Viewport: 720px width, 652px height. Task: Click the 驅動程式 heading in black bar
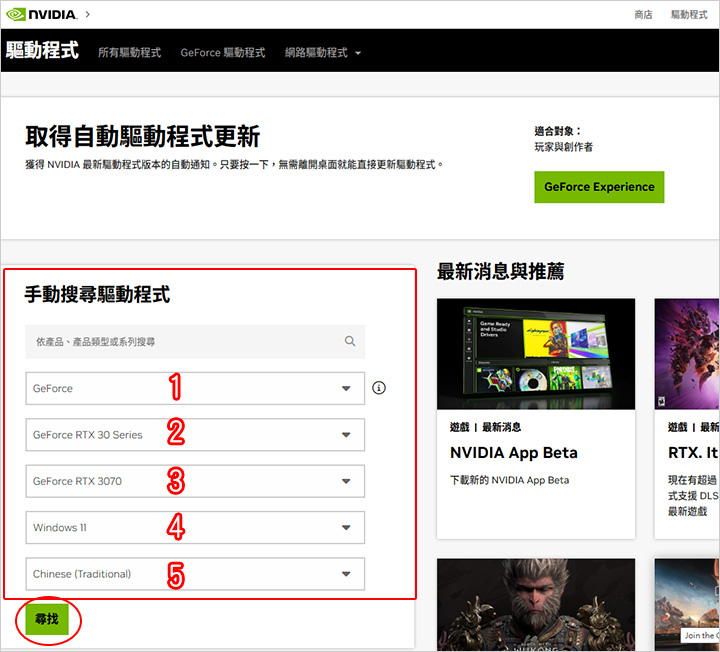[42, 50]
